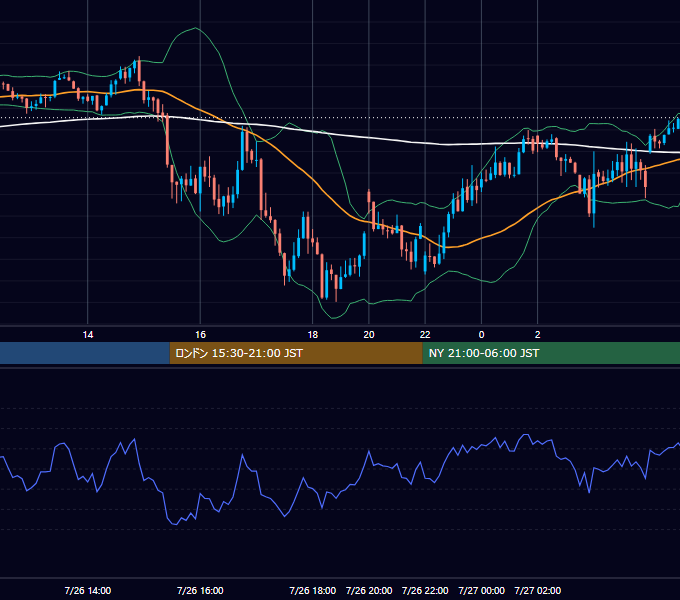
Task: Click the 14 hour label on the axis
Action: 88,335
